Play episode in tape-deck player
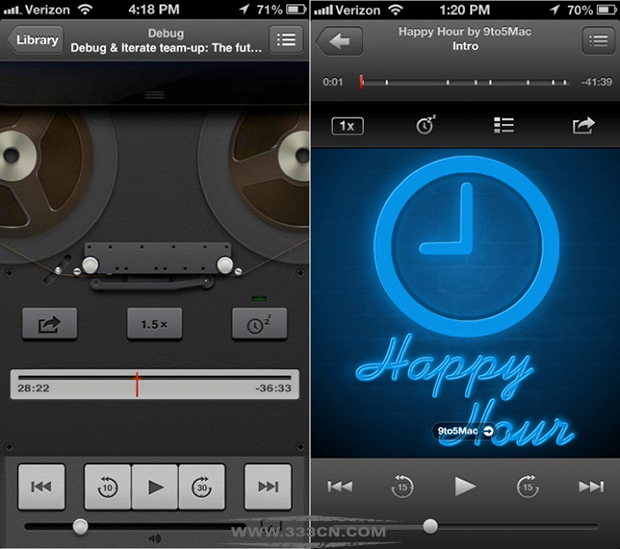The height and width of the screenshot is (549, 620). (155, 487)
